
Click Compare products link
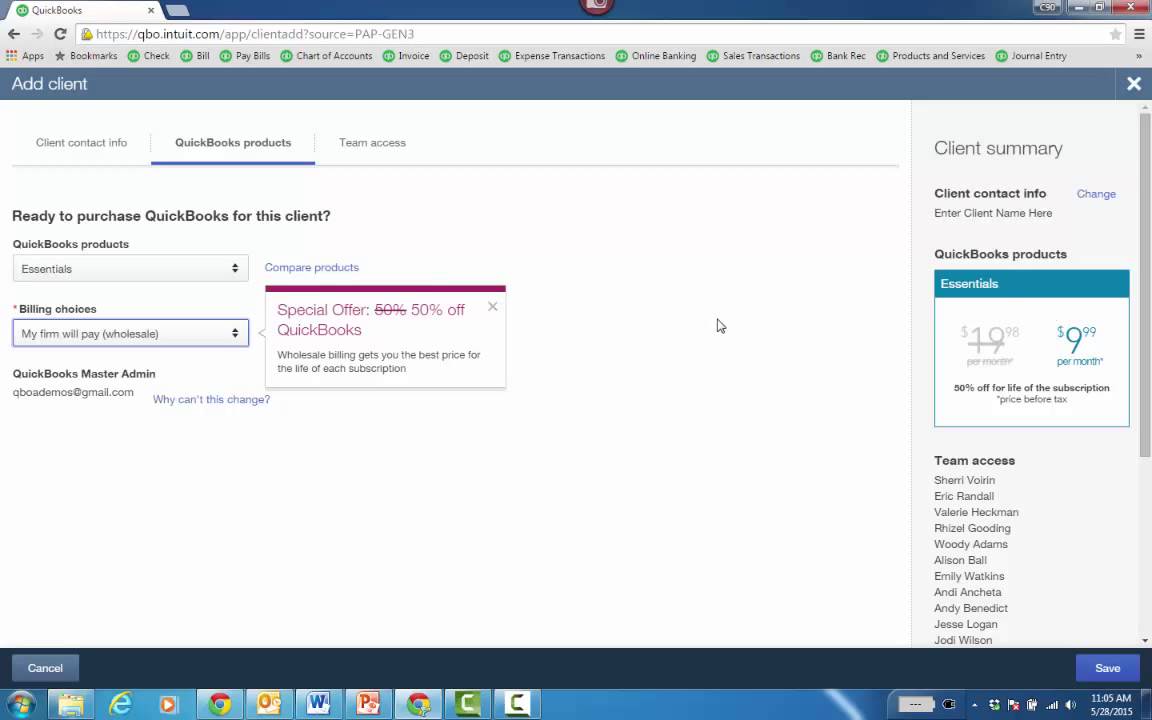[312, 267]
